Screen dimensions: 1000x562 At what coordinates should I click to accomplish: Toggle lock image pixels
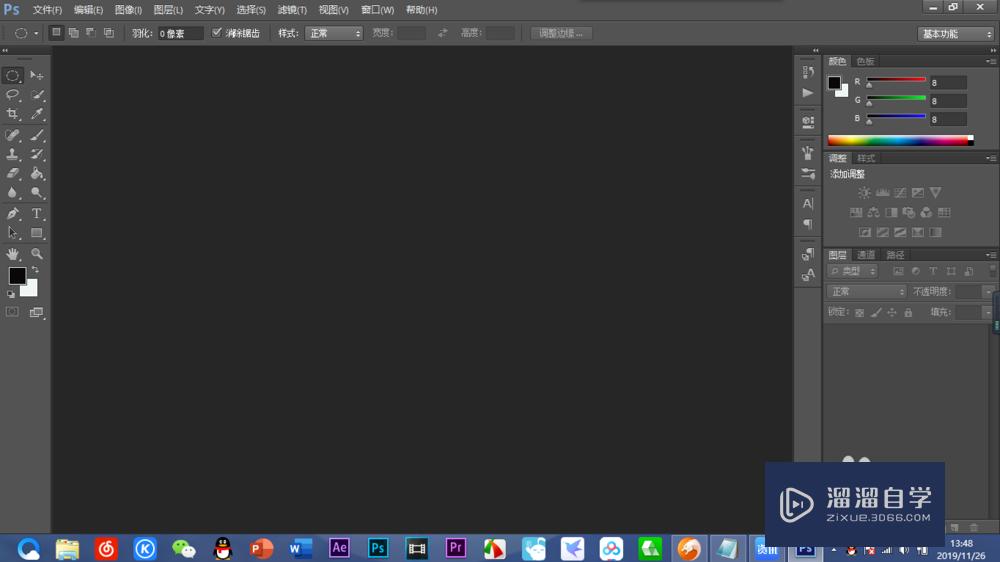876,313
